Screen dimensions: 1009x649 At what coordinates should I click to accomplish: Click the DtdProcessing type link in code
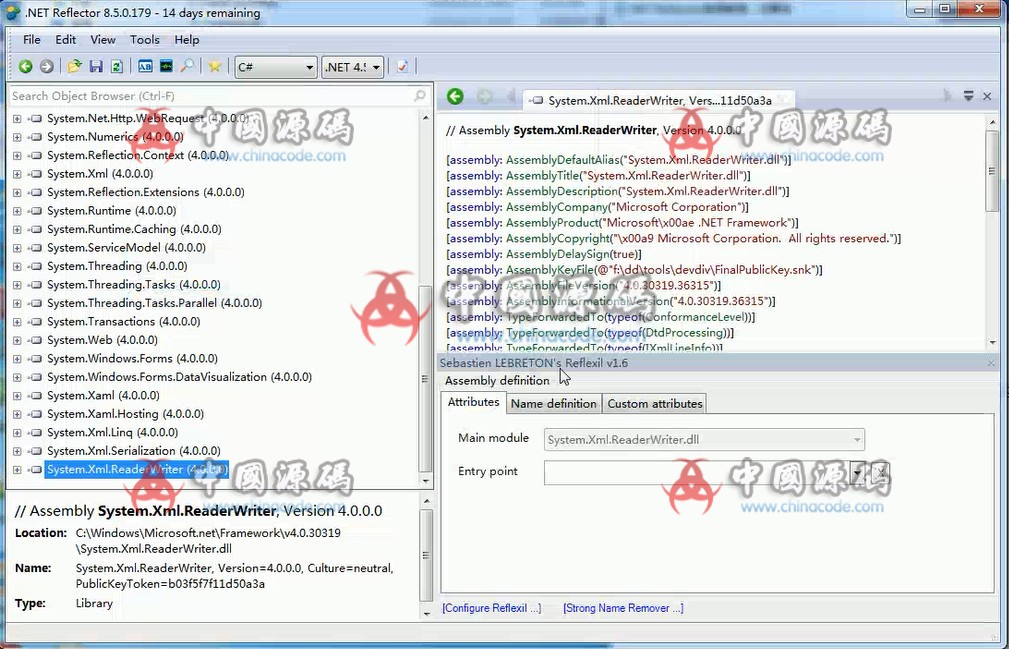pyautogui.click(x=685, y=333)
